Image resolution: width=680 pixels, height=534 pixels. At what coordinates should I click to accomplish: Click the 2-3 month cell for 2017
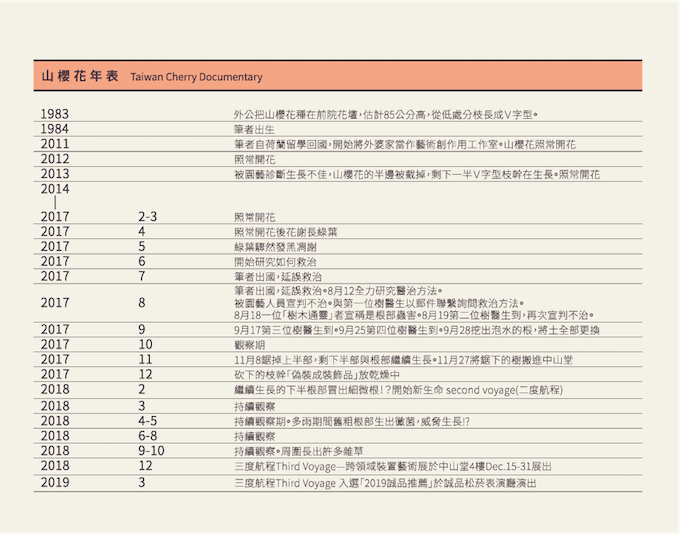pyautogui.click(x=148, y=216)
